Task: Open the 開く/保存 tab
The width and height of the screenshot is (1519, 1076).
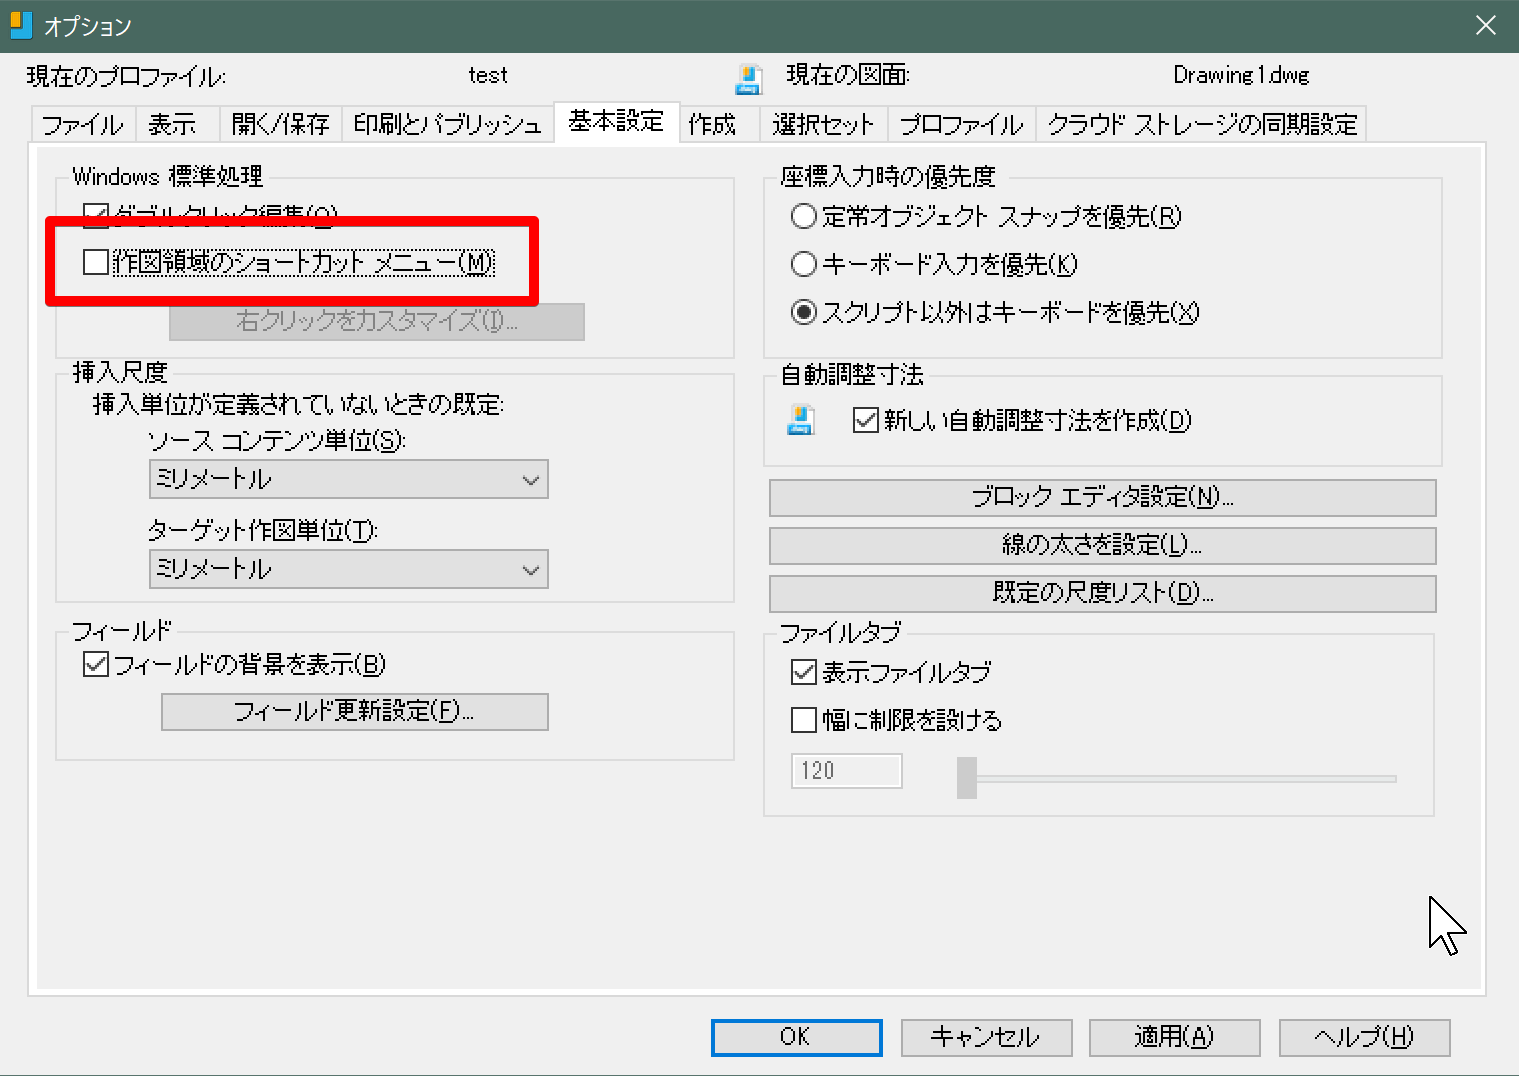Action: 280,124
